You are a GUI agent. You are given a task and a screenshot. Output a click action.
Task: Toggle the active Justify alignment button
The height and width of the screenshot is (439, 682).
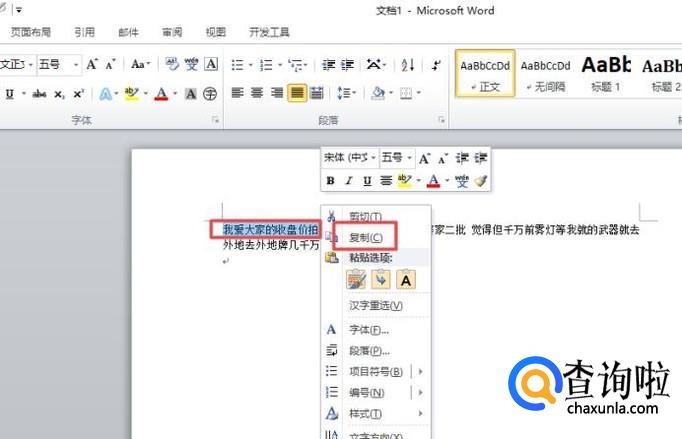point(297,93)
